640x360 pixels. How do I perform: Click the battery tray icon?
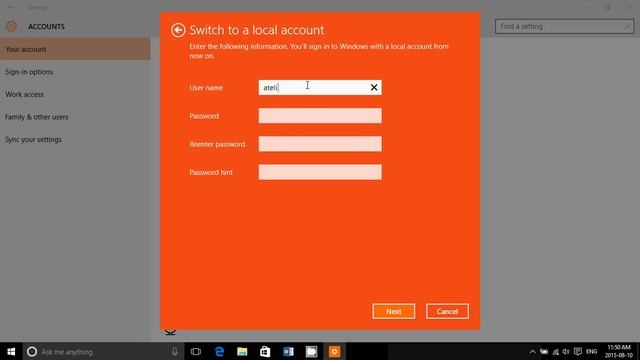click(544, 351)
